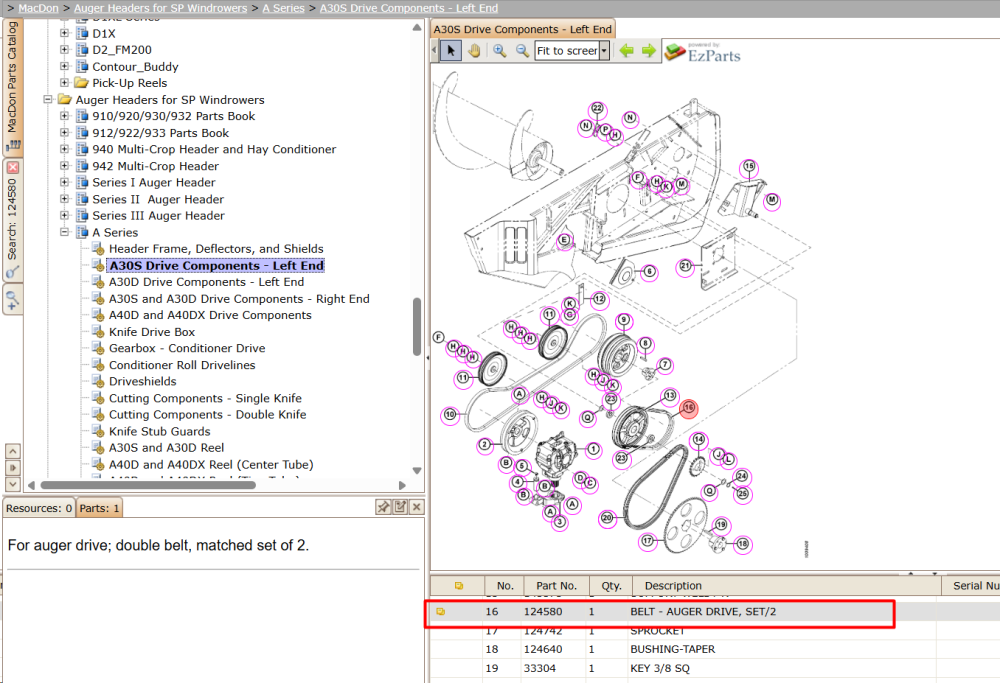The image size is (1000, 683).
Task: Click Auger Headers for SP Windrowers breadcrumb
Action: point(161,8)
